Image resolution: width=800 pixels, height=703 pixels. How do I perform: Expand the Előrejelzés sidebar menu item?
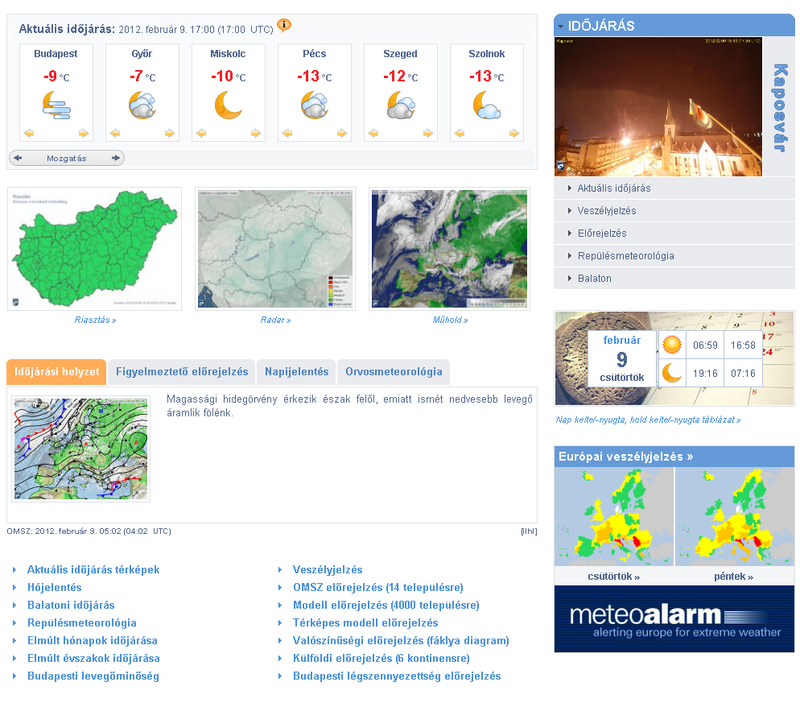(x=602, y=233)
